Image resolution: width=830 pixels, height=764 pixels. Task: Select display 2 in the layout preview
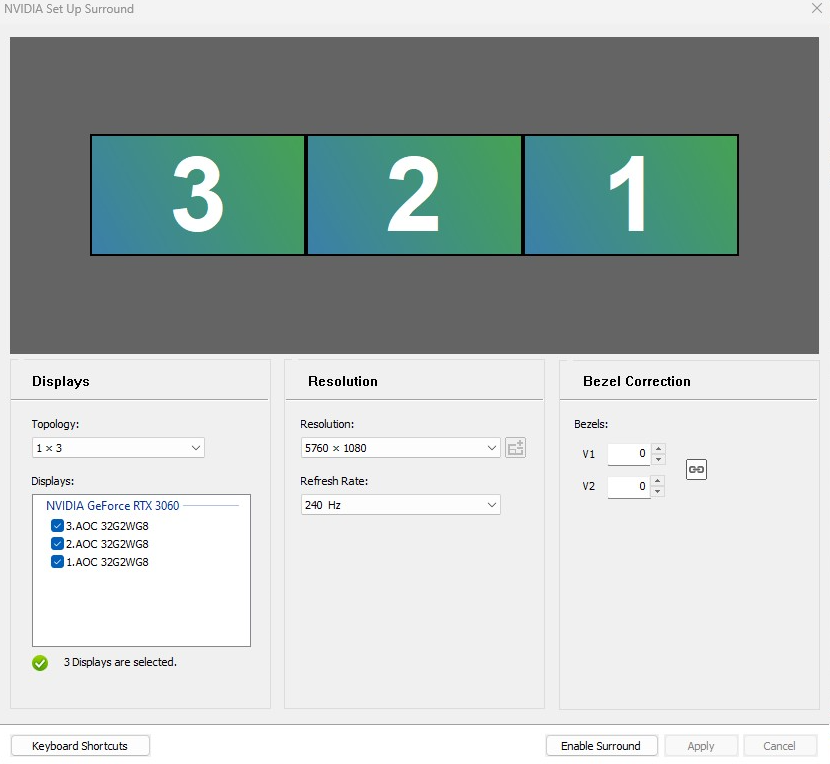414,195
